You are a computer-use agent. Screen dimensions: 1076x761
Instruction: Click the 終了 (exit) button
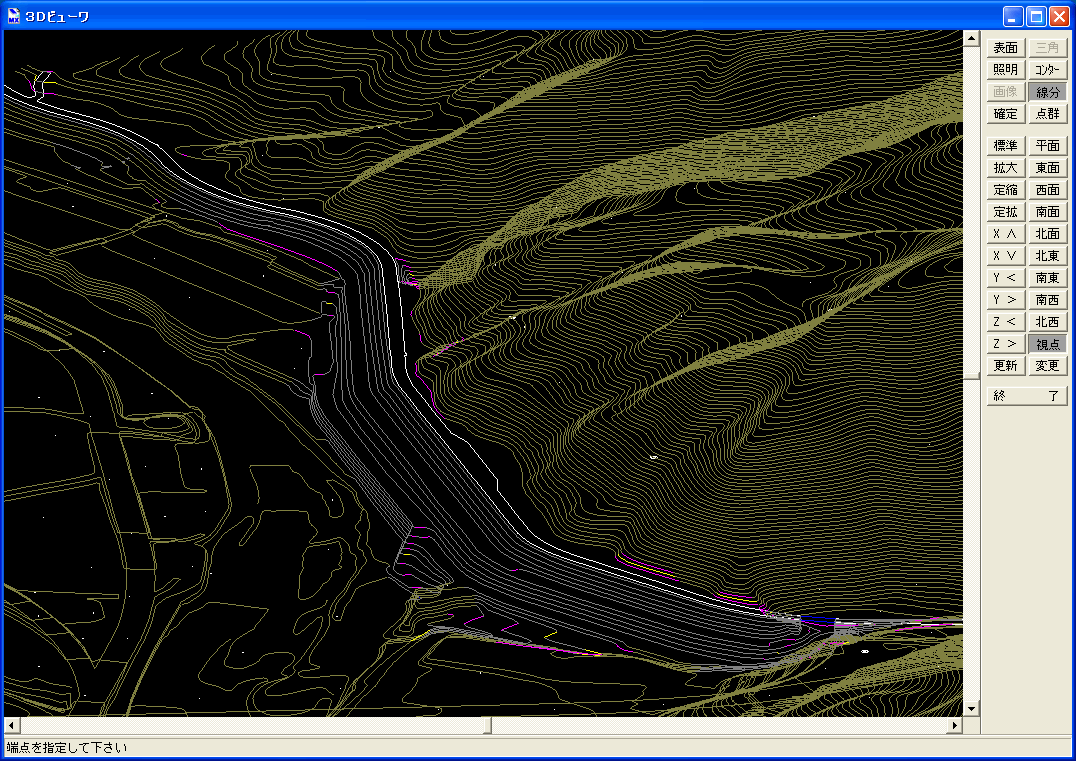[1027, 396]
